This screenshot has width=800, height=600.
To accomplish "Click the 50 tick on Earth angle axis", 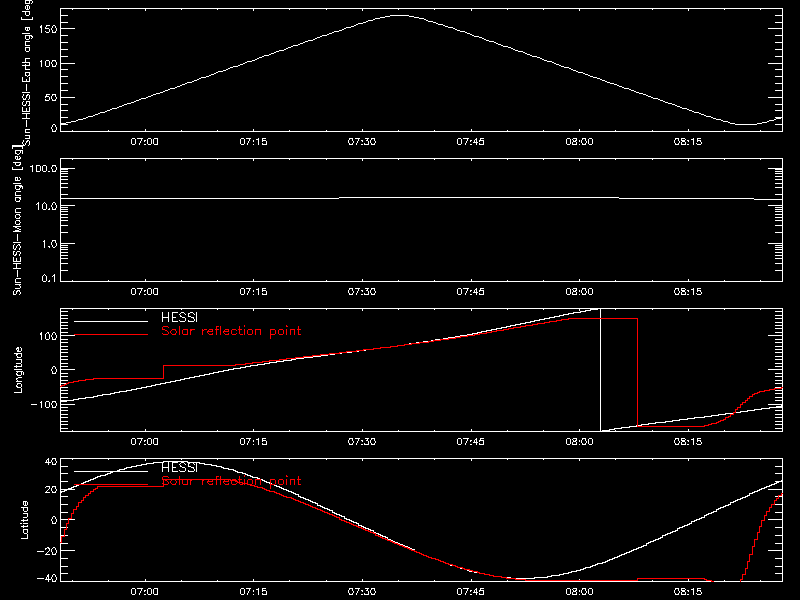I will click(51, 97).
